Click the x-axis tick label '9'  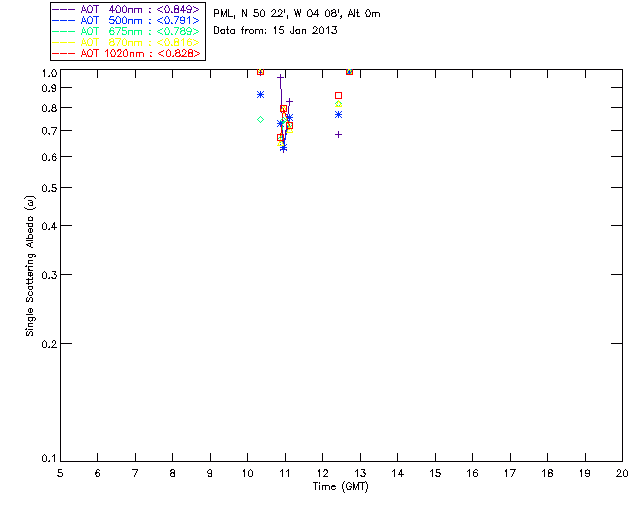click(x=210, y=474)
